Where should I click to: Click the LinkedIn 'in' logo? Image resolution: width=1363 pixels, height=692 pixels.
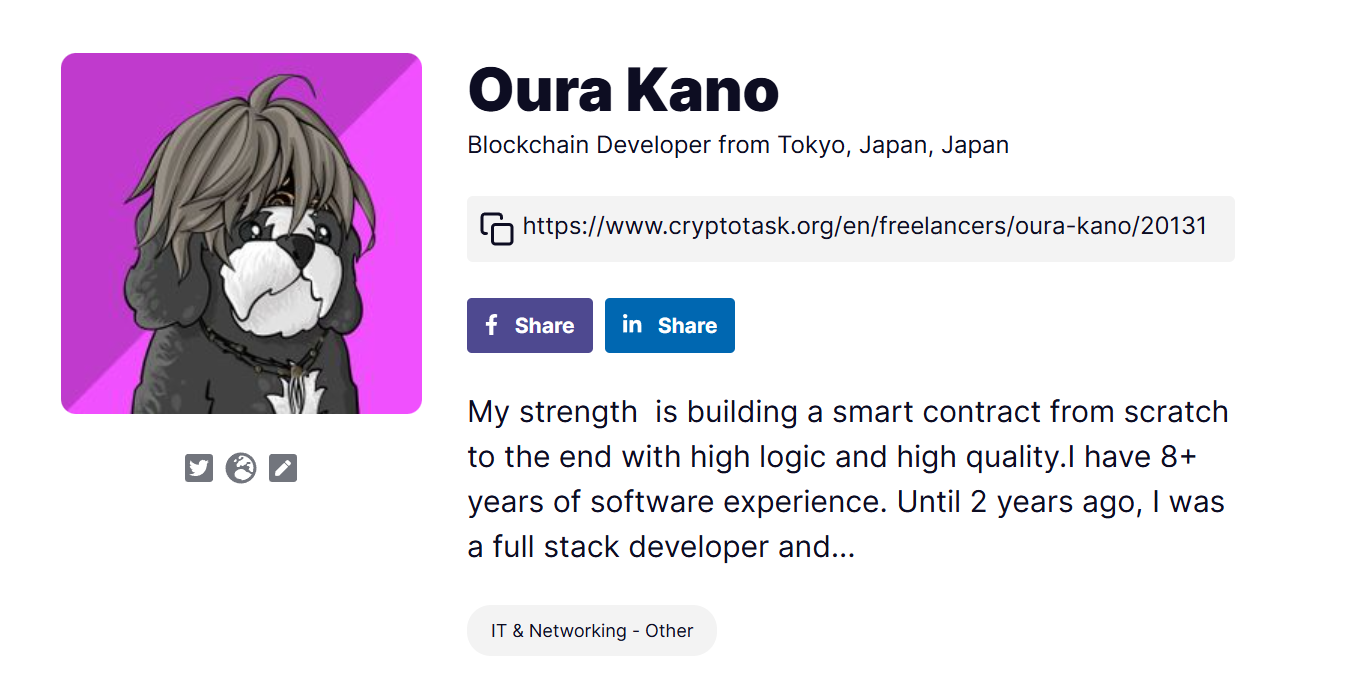(632, 324)
